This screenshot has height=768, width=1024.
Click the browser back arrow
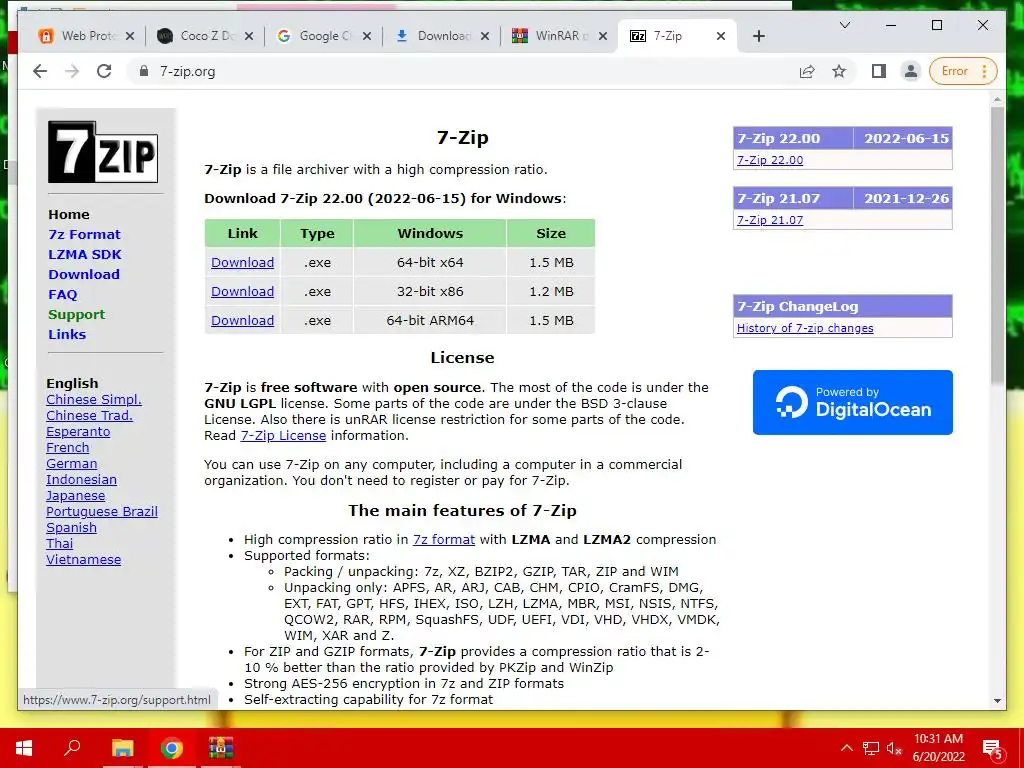40,71
